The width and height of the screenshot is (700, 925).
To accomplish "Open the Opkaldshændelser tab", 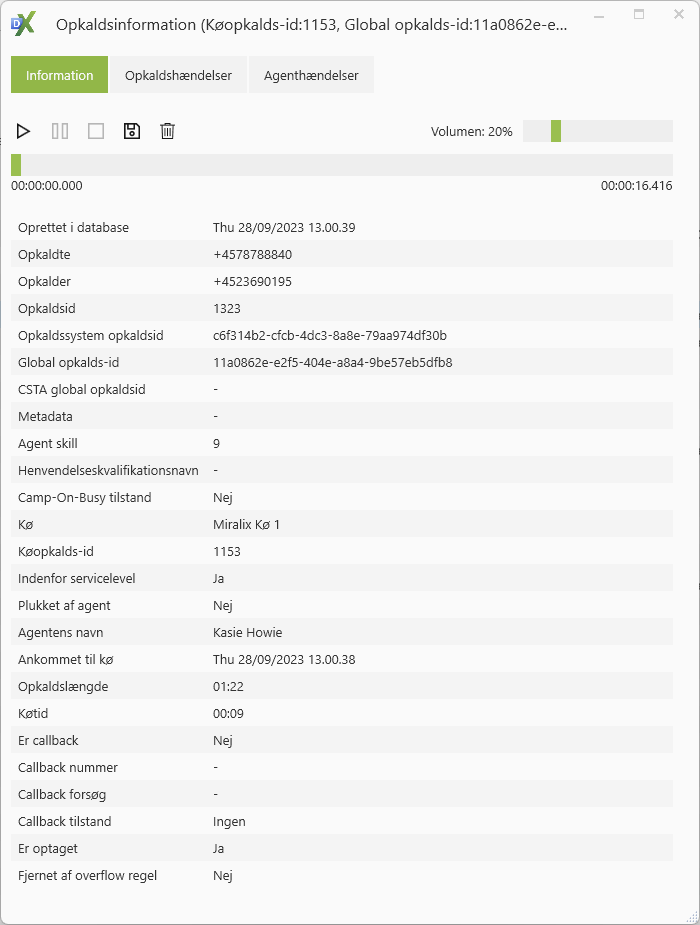I will coord(179,75).
